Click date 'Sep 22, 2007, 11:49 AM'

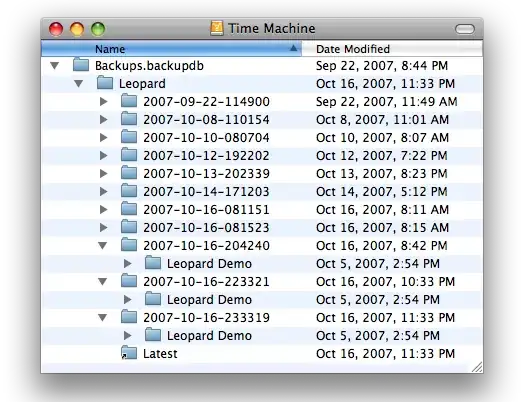386,102
